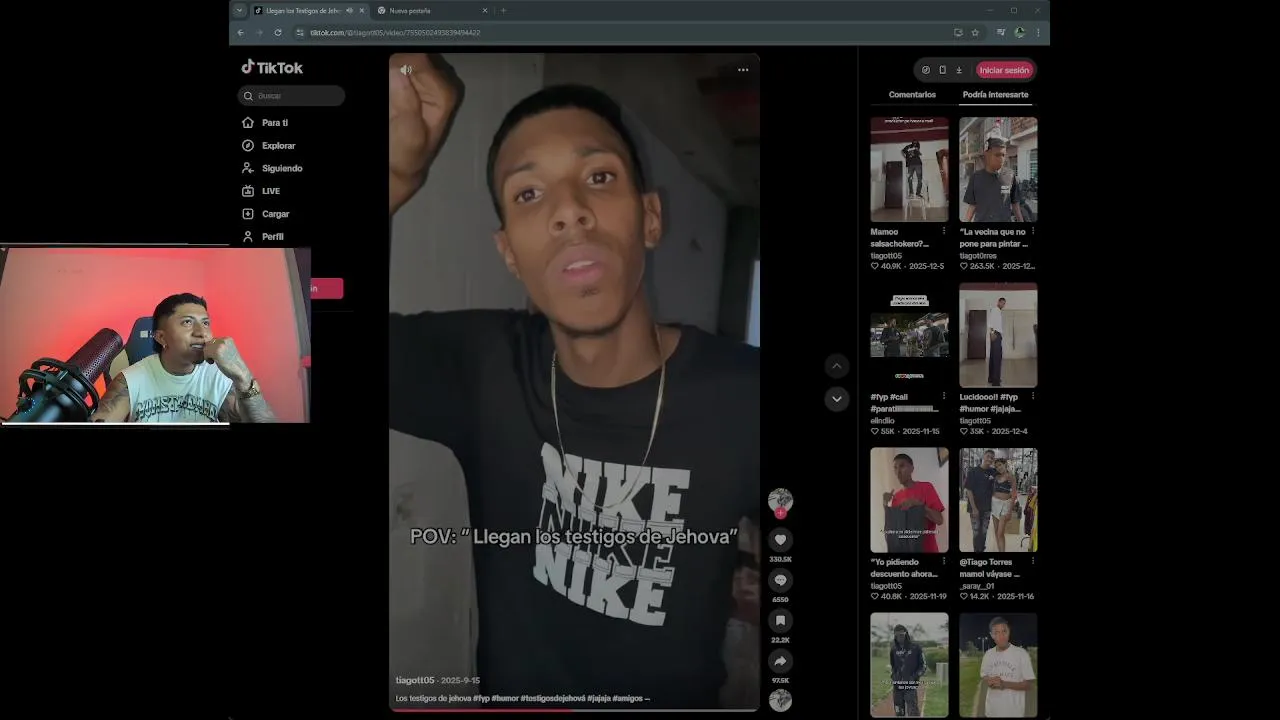Click the Iniciar sesión button
Image resolution: width=1280 pixels, height=720 pixels.
coord(1004,70)
